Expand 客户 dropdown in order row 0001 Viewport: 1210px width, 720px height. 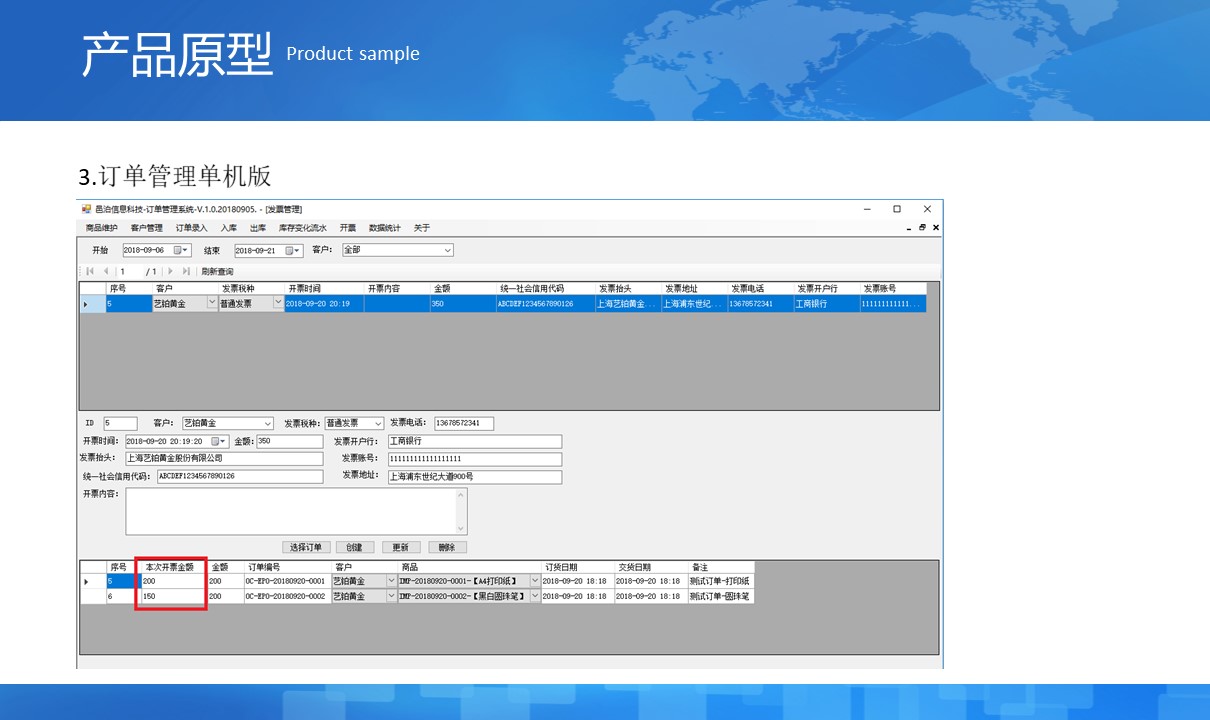[x=391, y=581]
